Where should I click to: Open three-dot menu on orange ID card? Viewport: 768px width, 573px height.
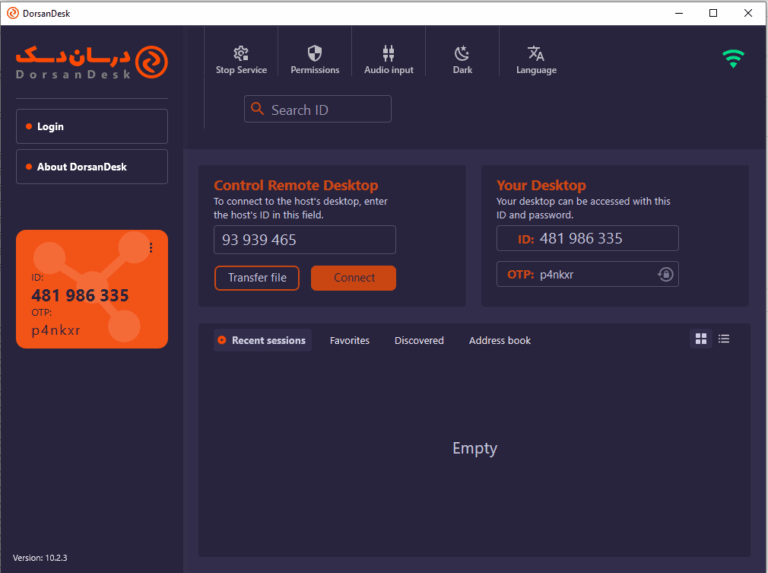pos(151,248)
